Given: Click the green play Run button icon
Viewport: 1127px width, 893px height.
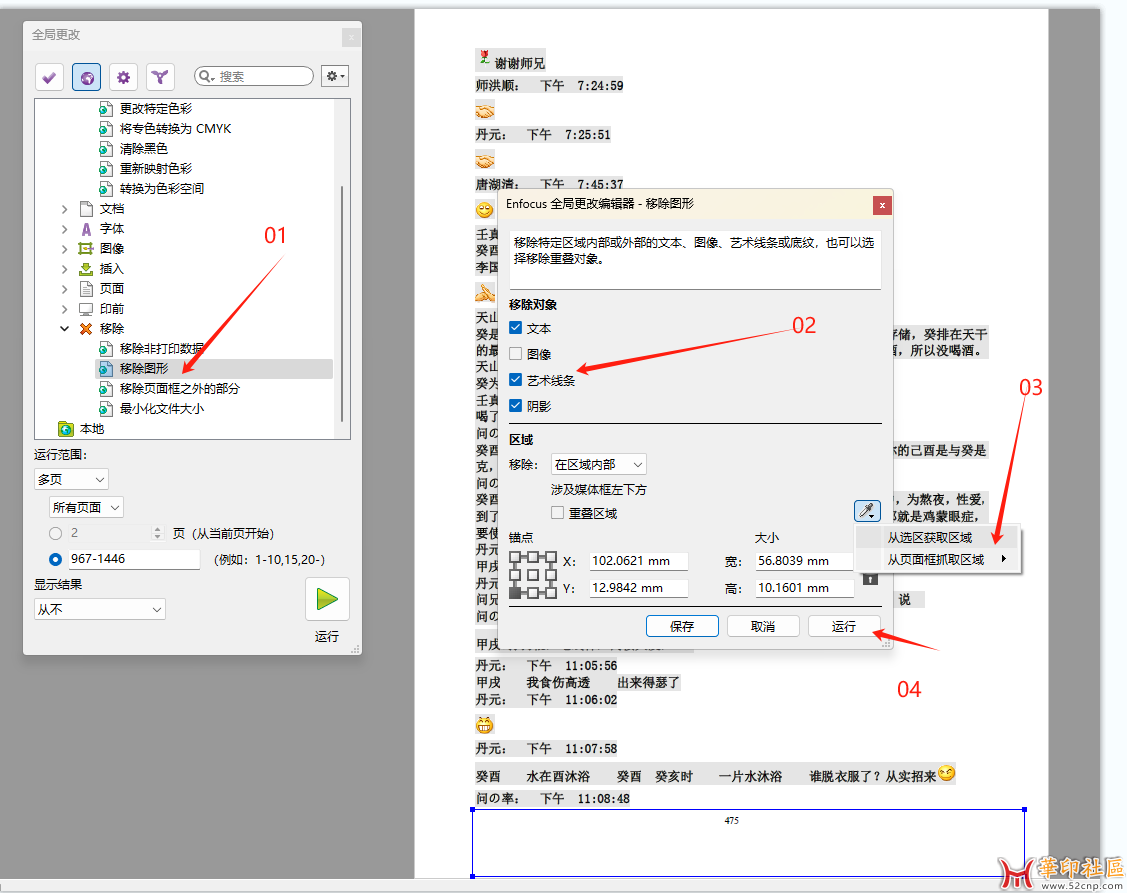Looking at the screenshot, I should click(x=327, y=600).
